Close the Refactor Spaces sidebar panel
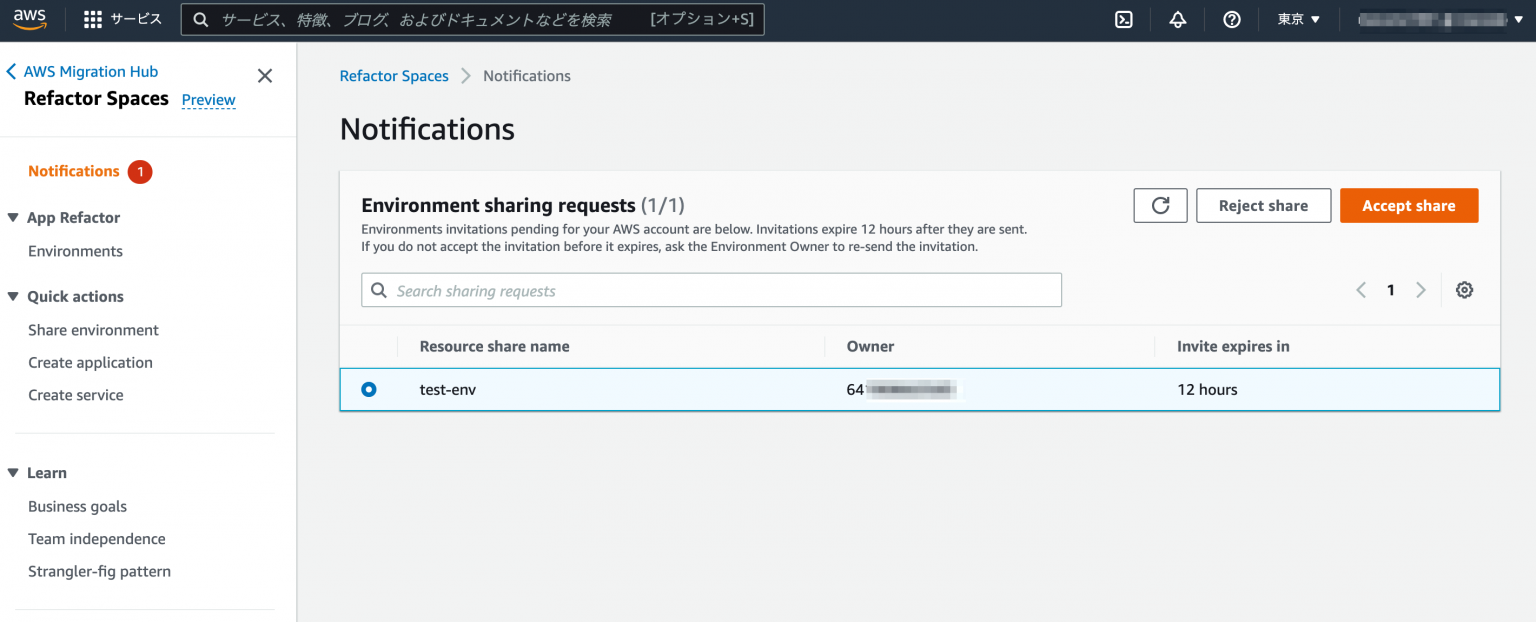The width and height of the screenshot is (1536, 622). tap(264, 75)
